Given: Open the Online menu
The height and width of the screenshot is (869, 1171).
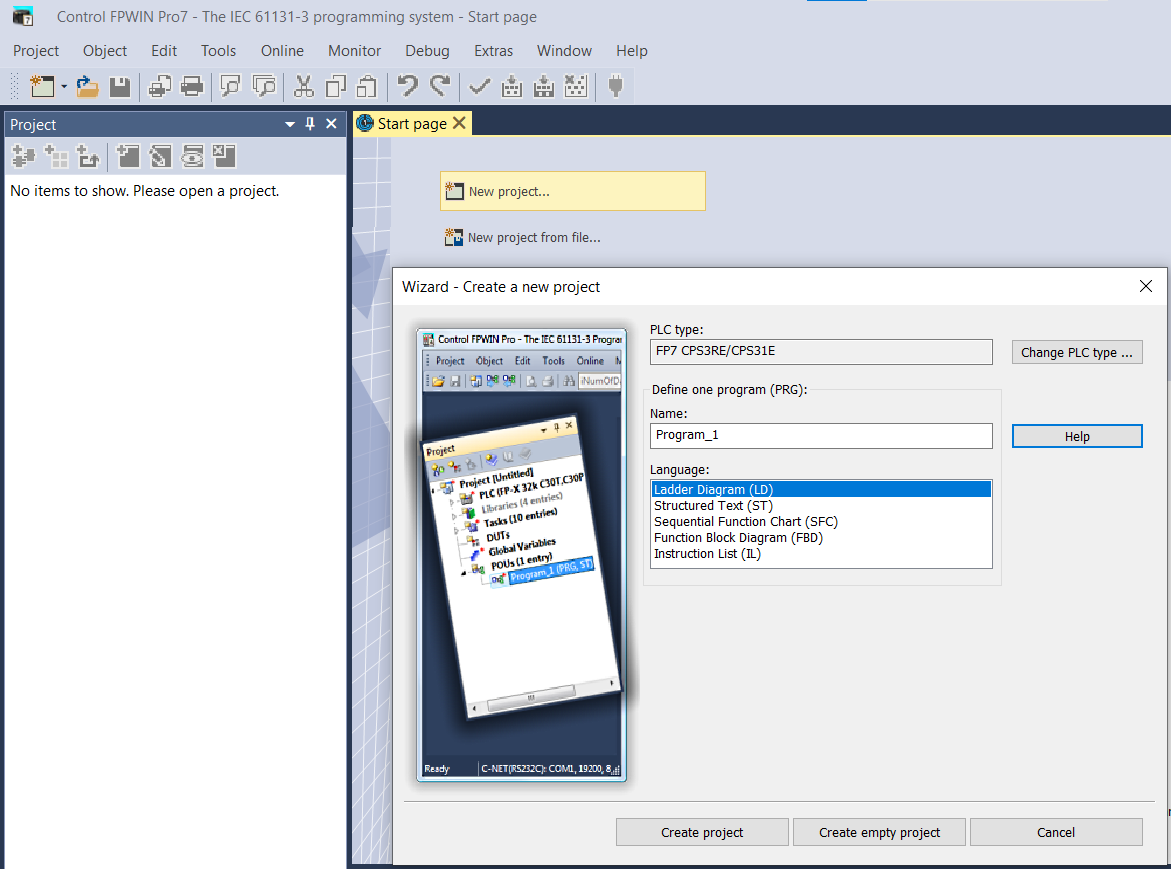Looking at the screenshot, I should click(x=282, y=51).
